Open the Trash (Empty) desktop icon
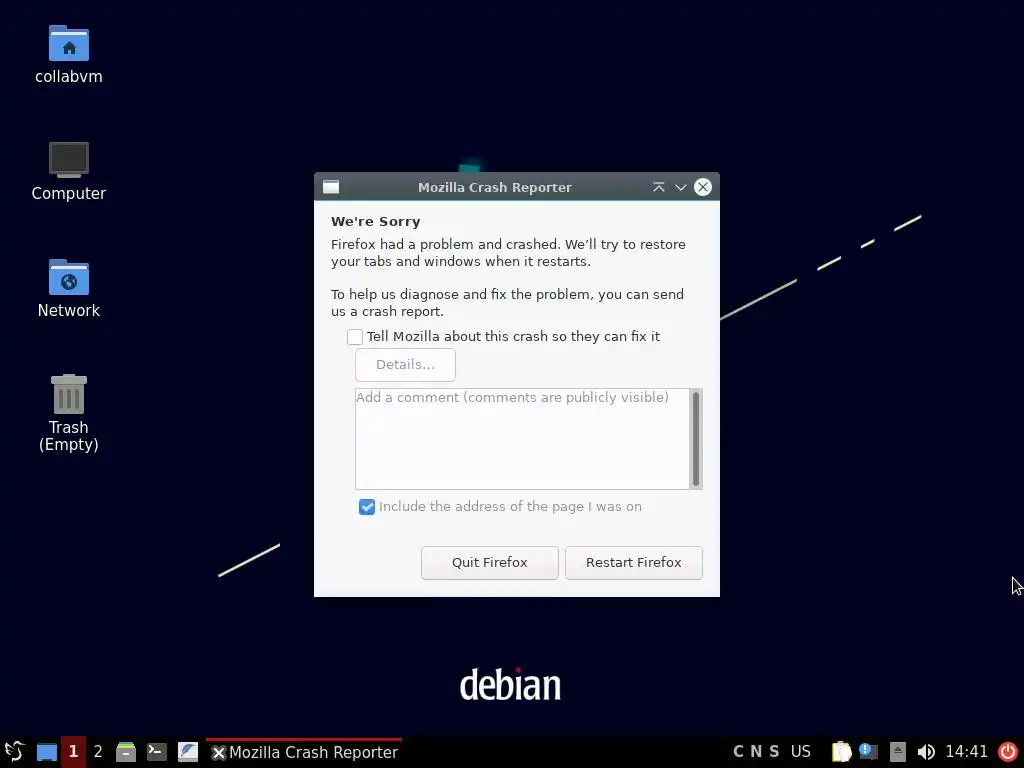Viewport: 1024px width, 768px height. 69,394
